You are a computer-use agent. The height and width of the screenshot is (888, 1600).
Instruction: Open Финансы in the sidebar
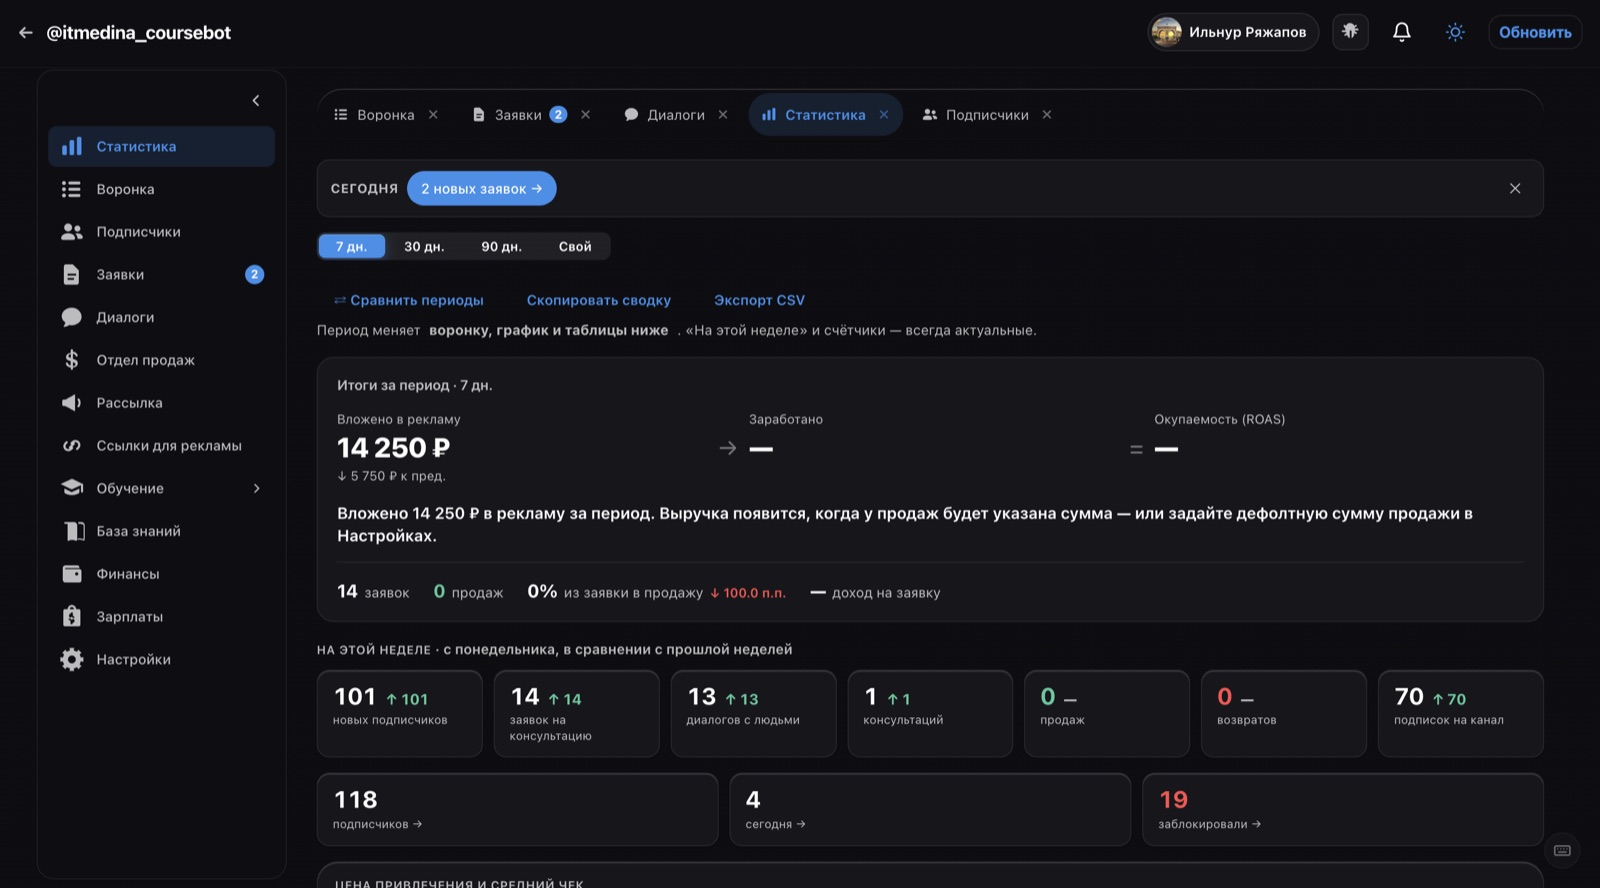pyautogui.click(x=161, y=574)
